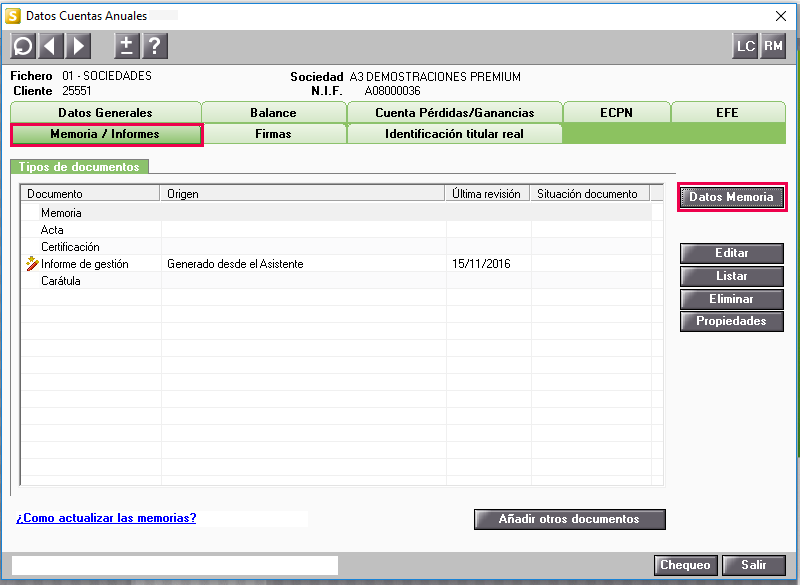Click Añadir otros documentos button
Screen dimensions: 800x585
[x=569, y=519]
